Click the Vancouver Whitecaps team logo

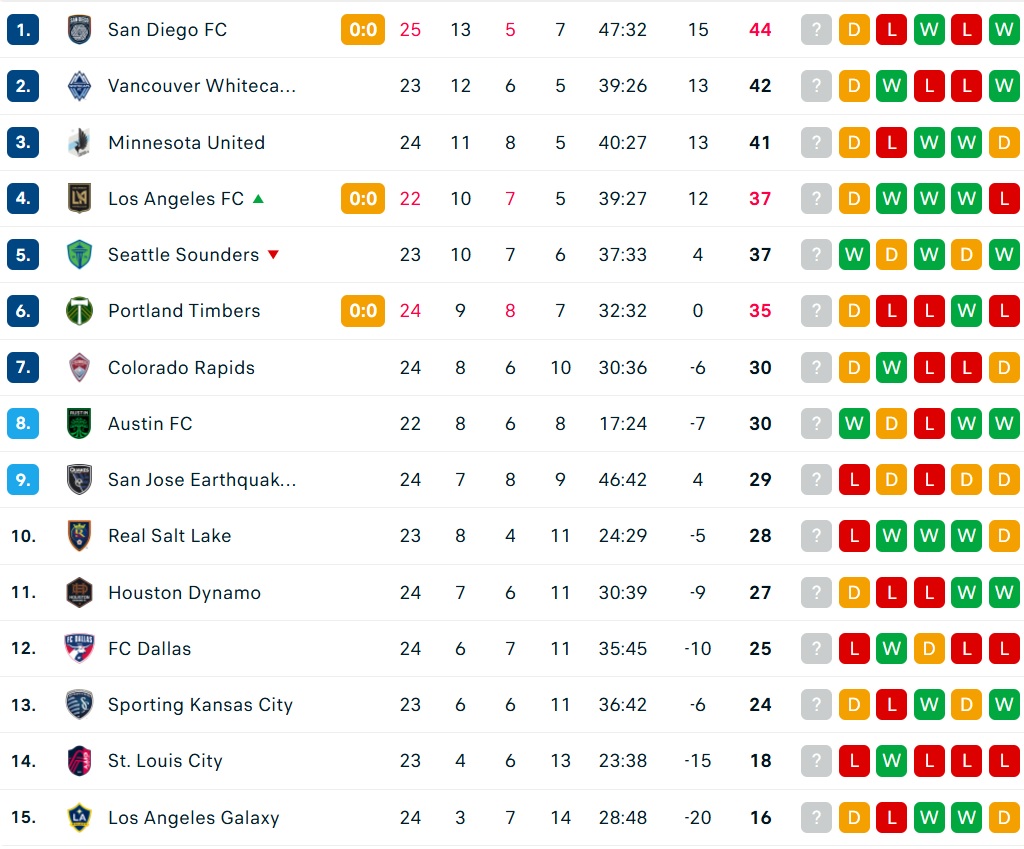(79, 86)
